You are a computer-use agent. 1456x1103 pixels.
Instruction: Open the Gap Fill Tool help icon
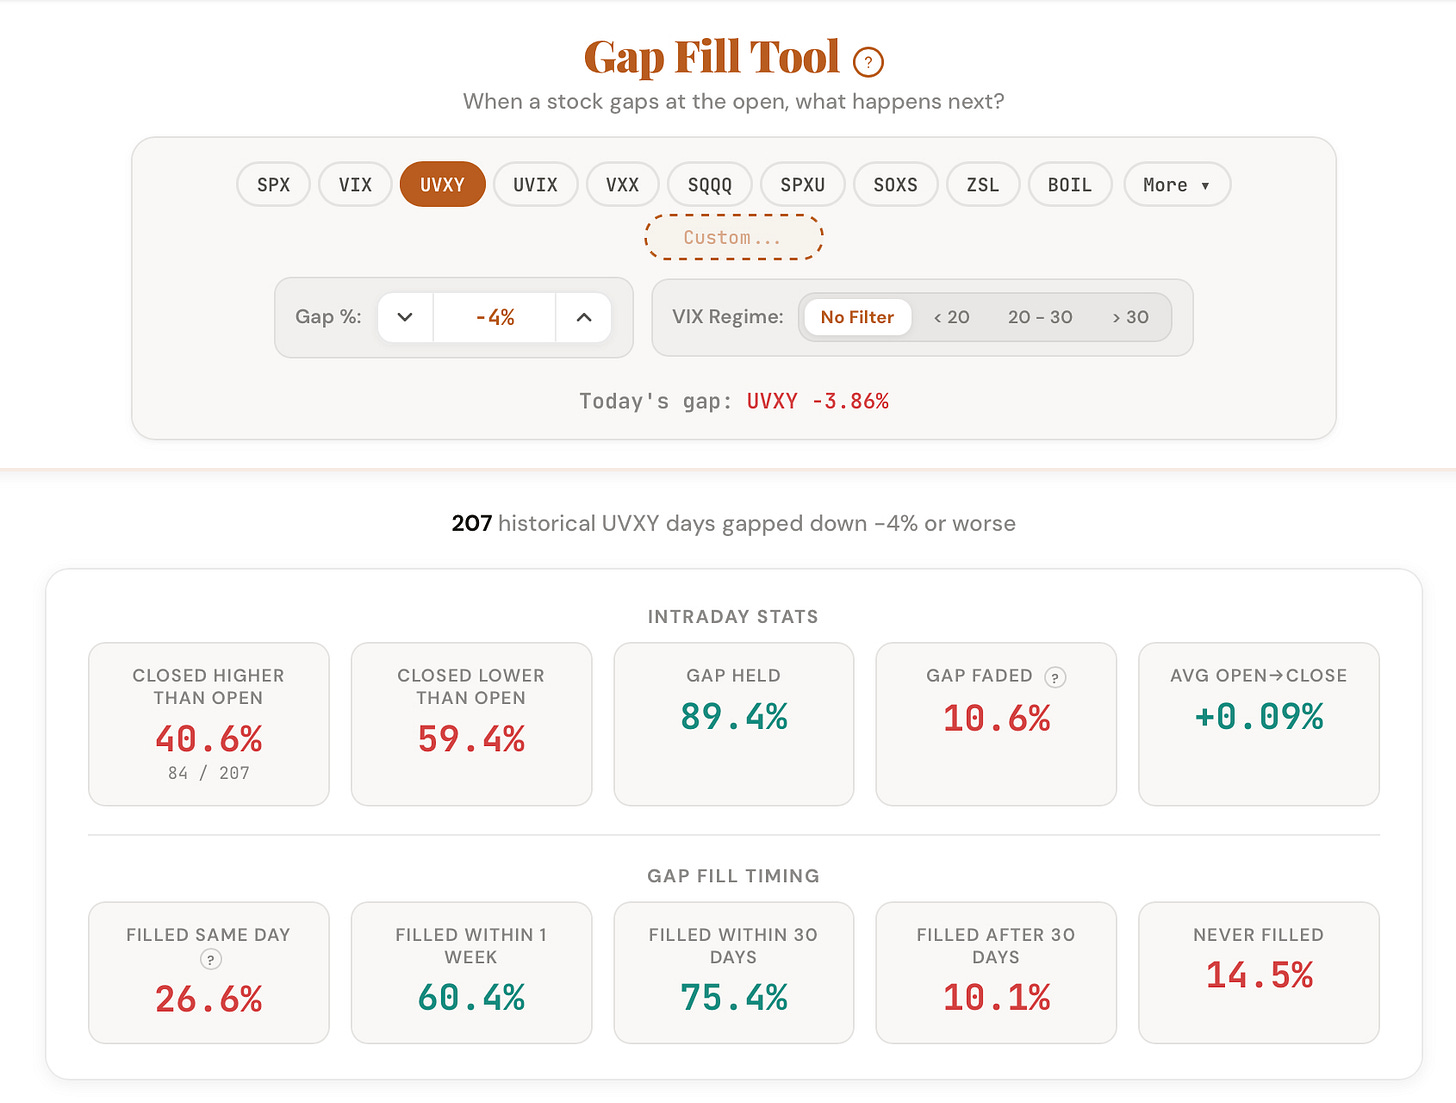click(x=868, y=62)
